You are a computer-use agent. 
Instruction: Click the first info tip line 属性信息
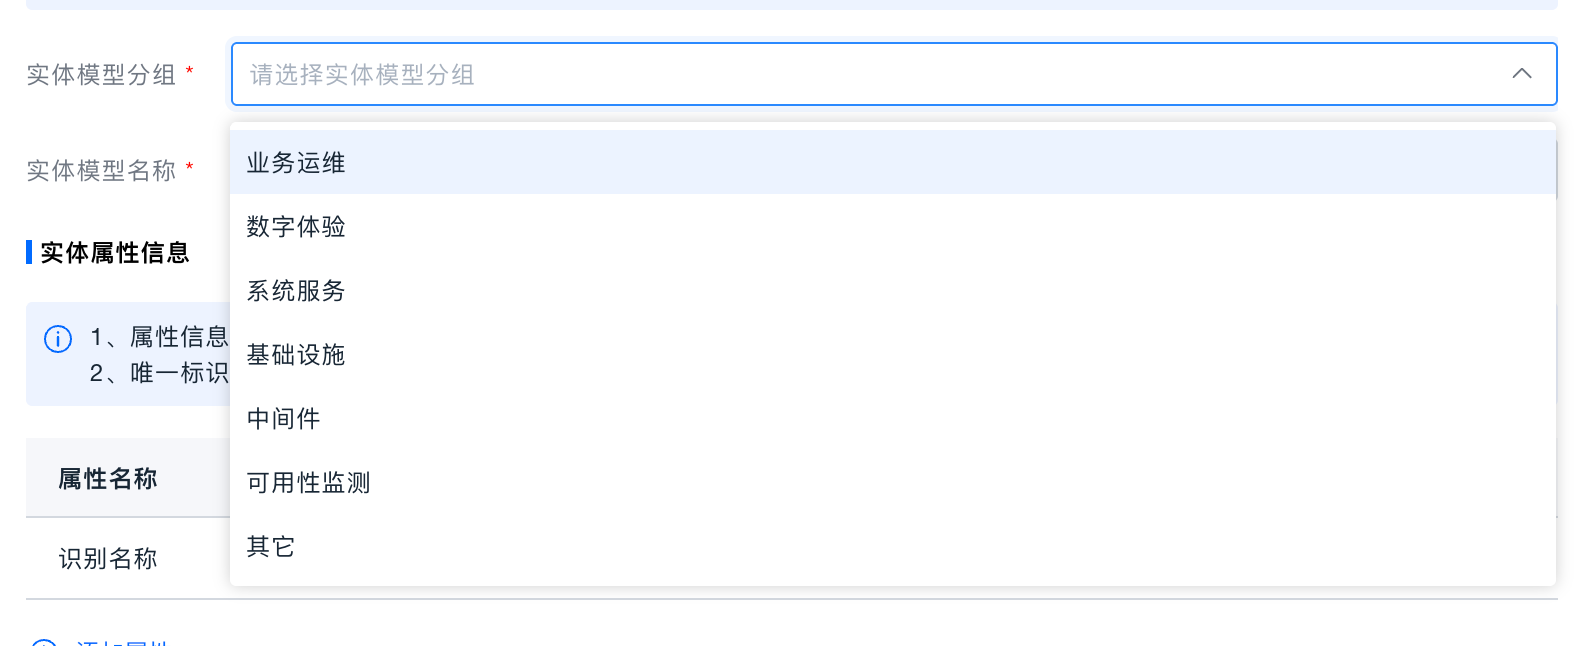click(x=160, y=337)
